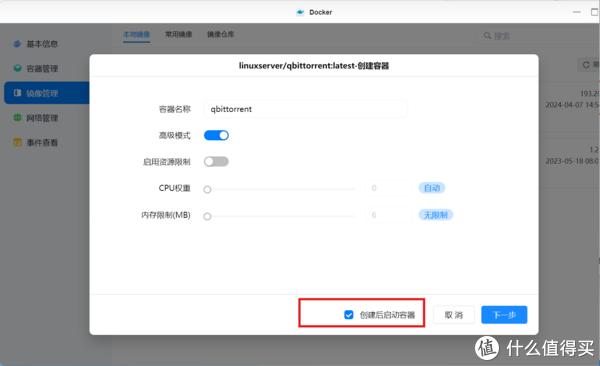Screen dimensions: 600x366
Task: Switch to the 本地镜像 tab
Action: [136, 34]
